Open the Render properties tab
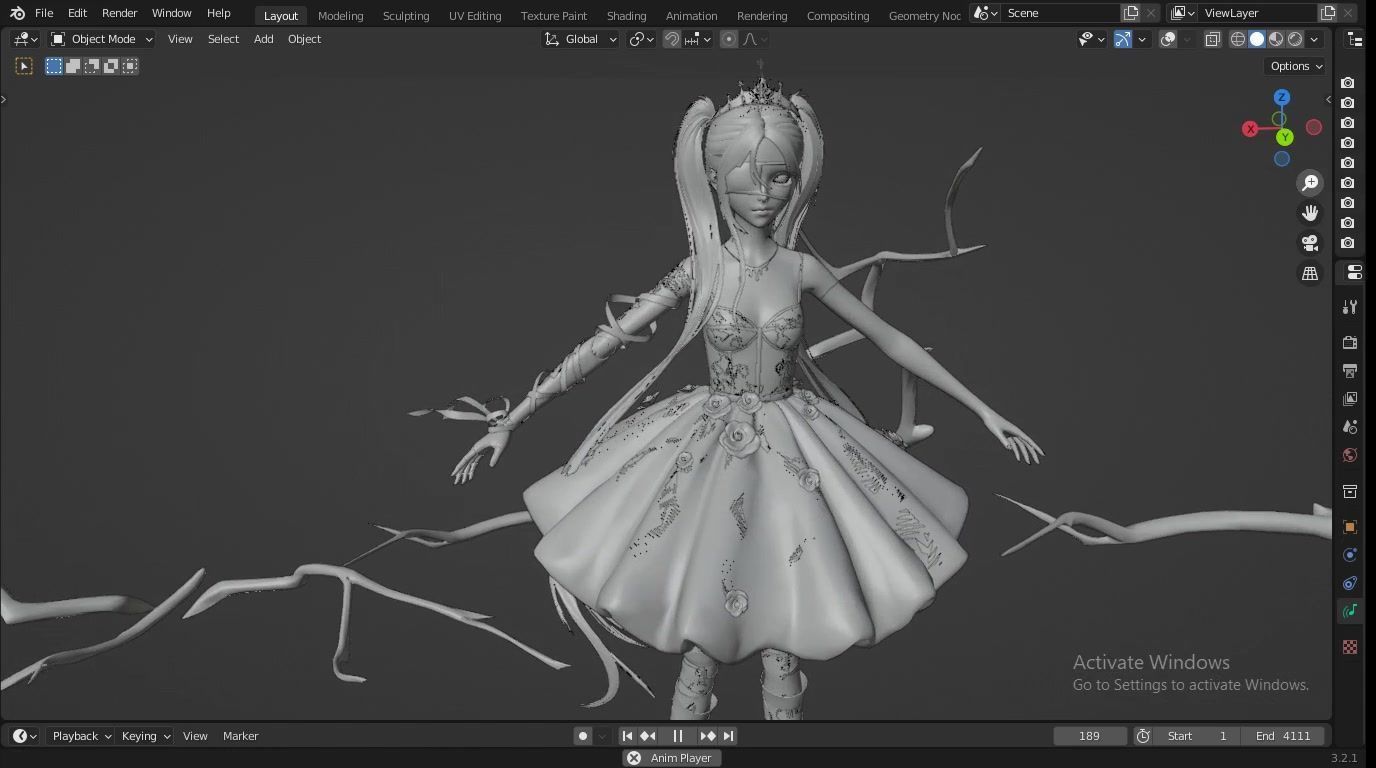The width and height of the screenshot is (1376, 768). [1350, 342]
